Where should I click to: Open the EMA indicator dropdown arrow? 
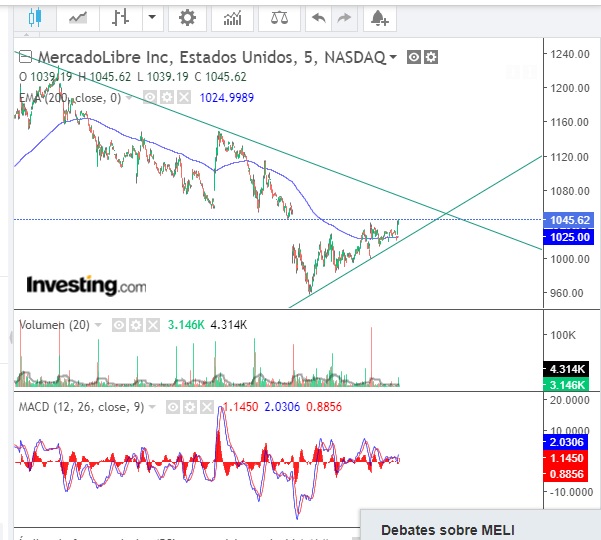click(129, 98)
